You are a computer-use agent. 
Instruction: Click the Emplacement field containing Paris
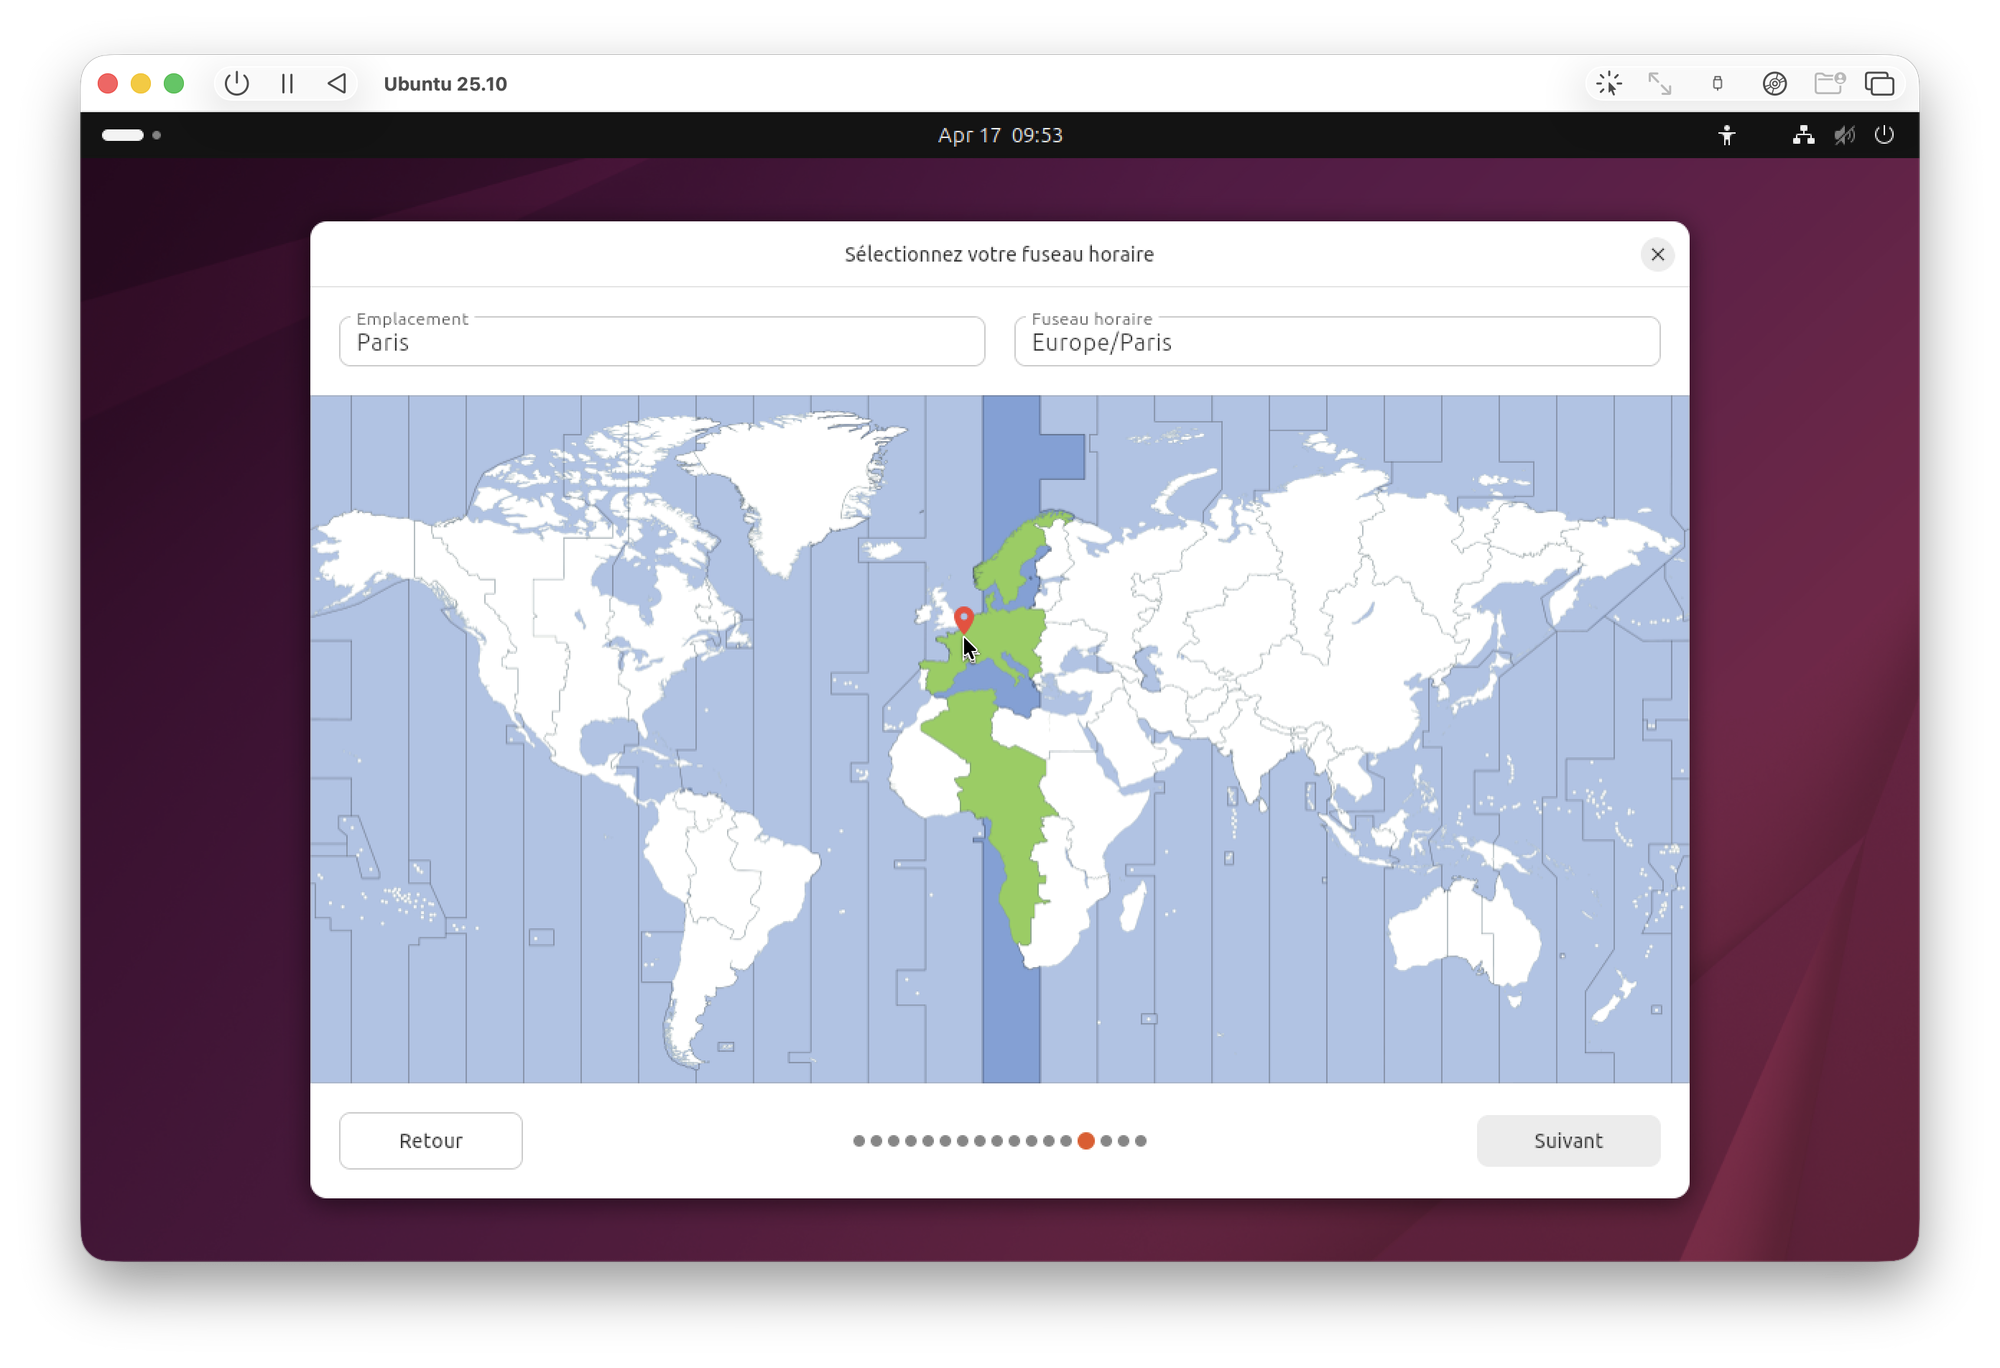(x=661, y=342)
